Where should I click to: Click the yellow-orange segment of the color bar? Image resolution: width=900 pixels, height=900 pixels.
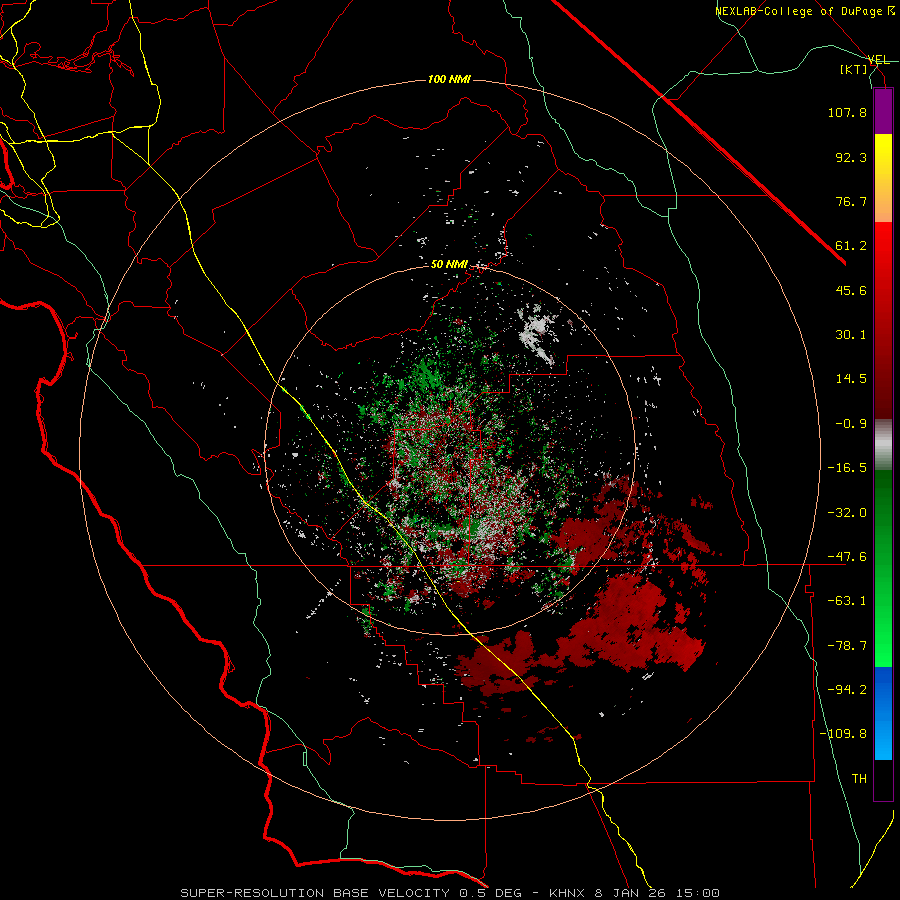click(x=883, y=178)
